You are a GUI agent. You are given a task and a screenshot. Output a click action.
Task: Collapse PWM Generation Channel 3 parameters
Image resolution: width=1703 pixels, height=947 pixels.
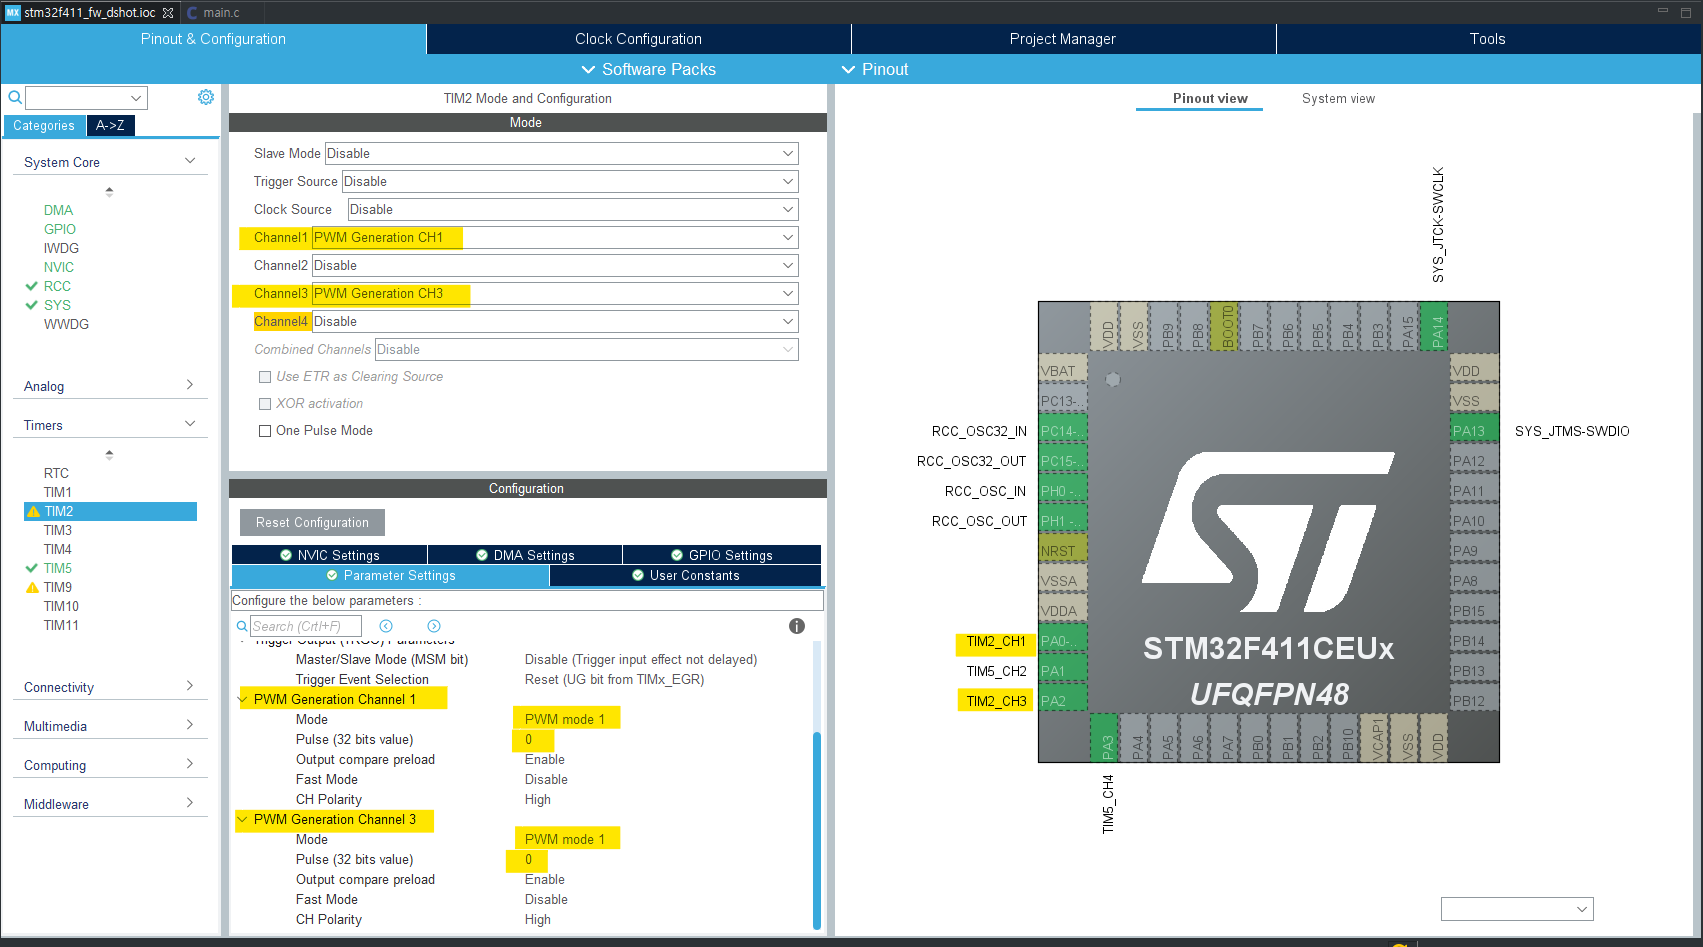point(243,819)
